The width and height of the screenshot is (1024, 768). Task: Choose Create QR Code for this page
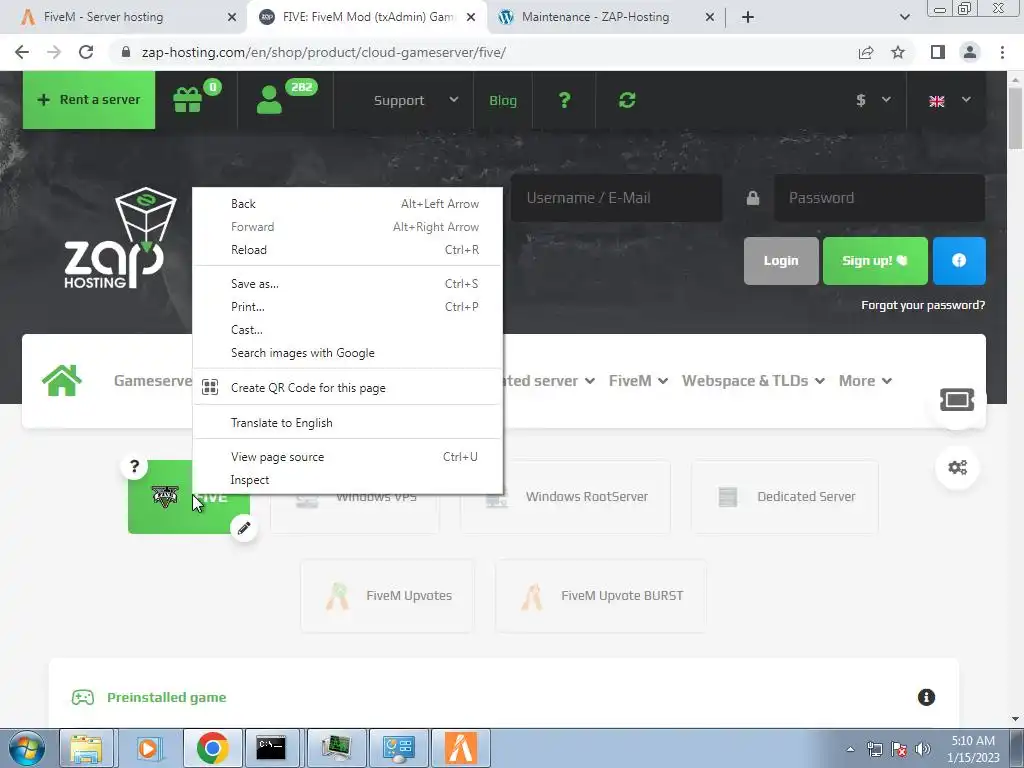[347, 387]
